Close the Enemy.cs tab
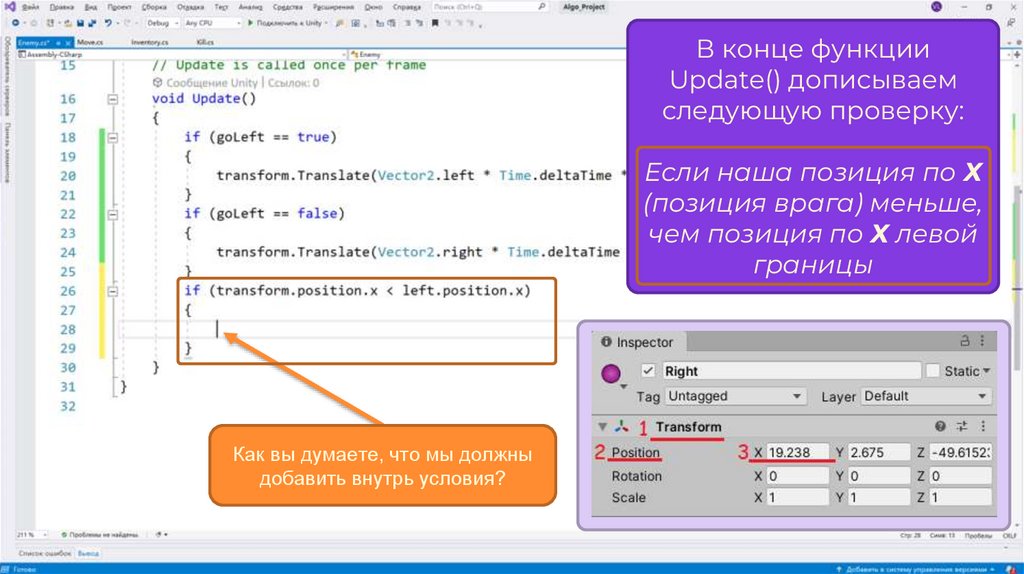 point(68,43)
